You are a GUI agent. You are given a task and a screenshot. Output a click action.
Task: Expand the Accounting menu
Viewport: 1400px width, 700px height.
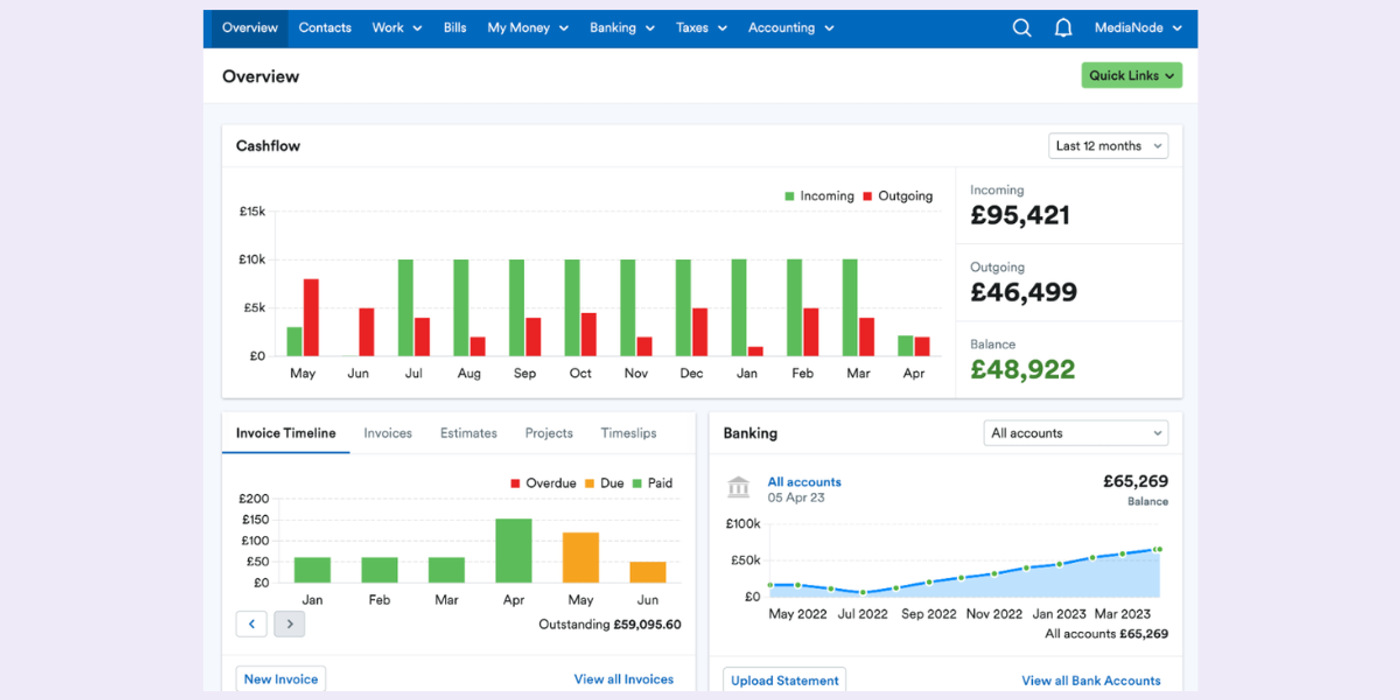[790, 27]
